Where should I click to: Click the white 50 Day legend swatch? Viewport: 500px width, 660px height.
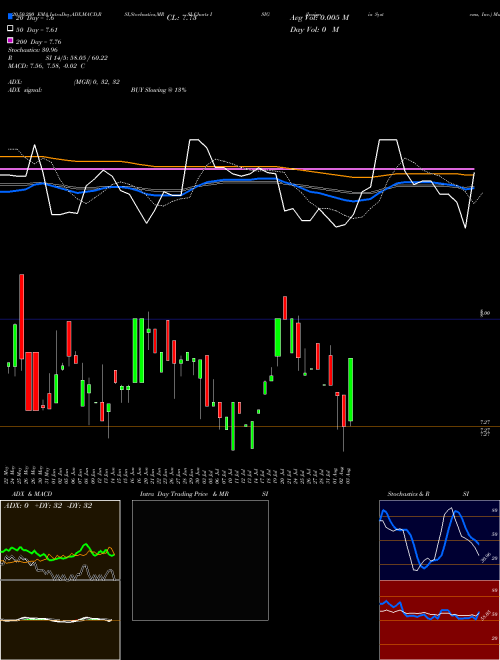[x=10, y=29]
